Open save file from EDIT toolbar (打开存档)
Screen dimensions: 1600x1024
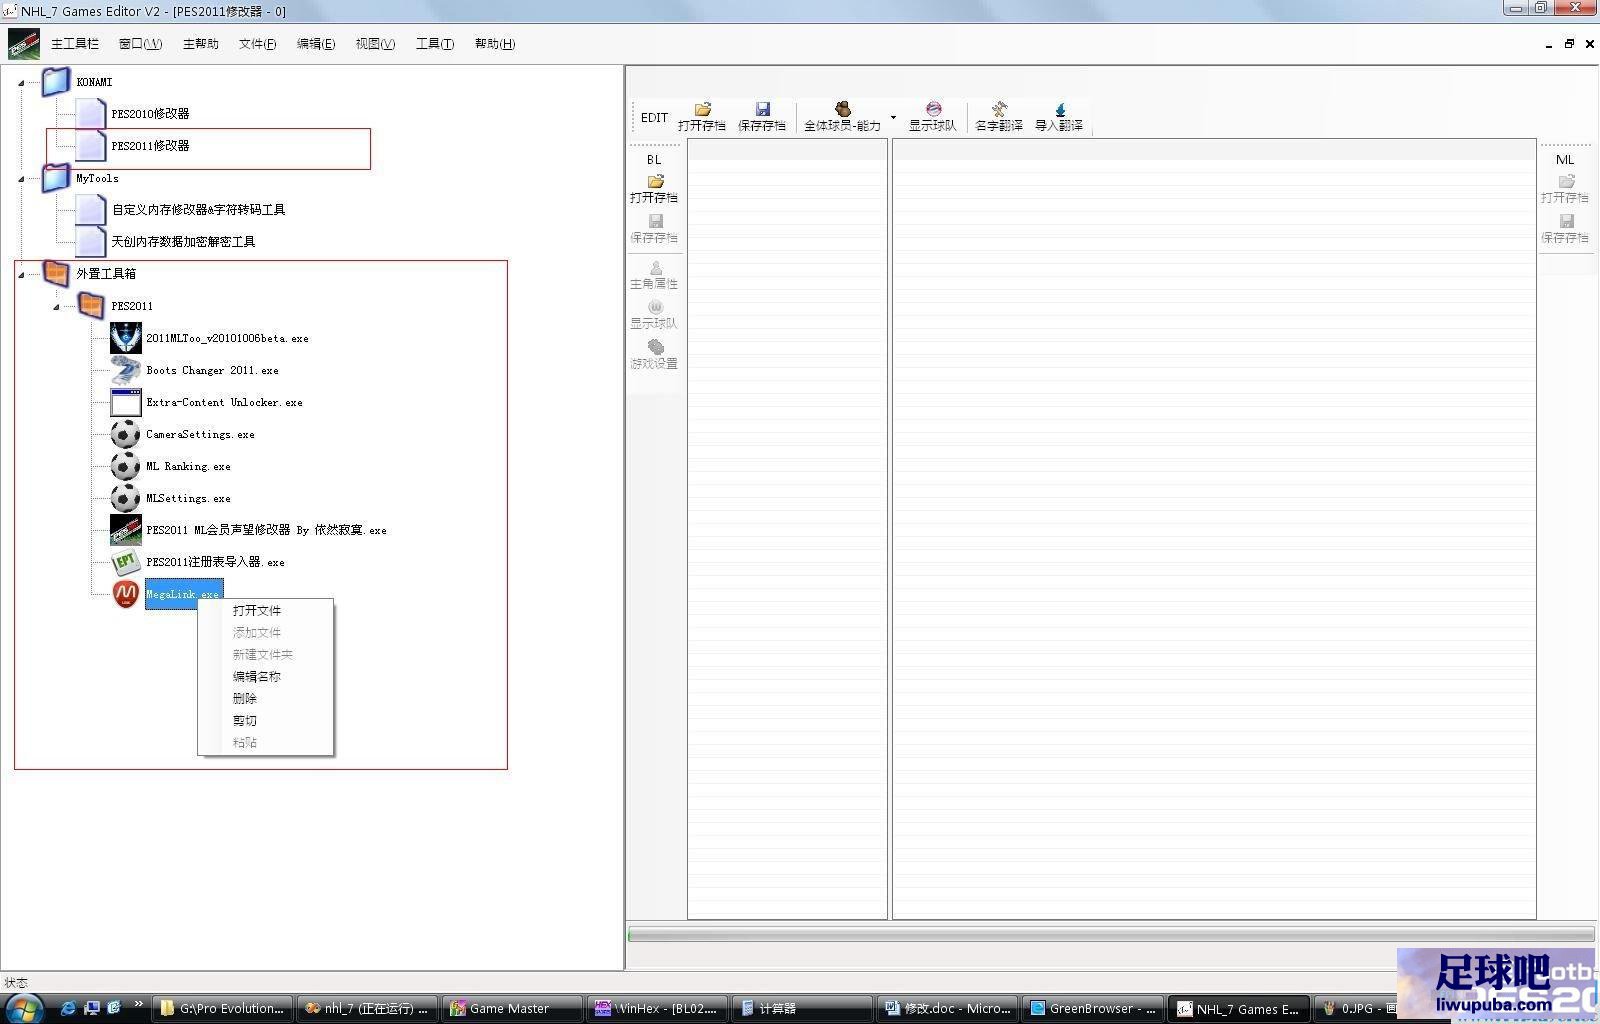(702, 117)
